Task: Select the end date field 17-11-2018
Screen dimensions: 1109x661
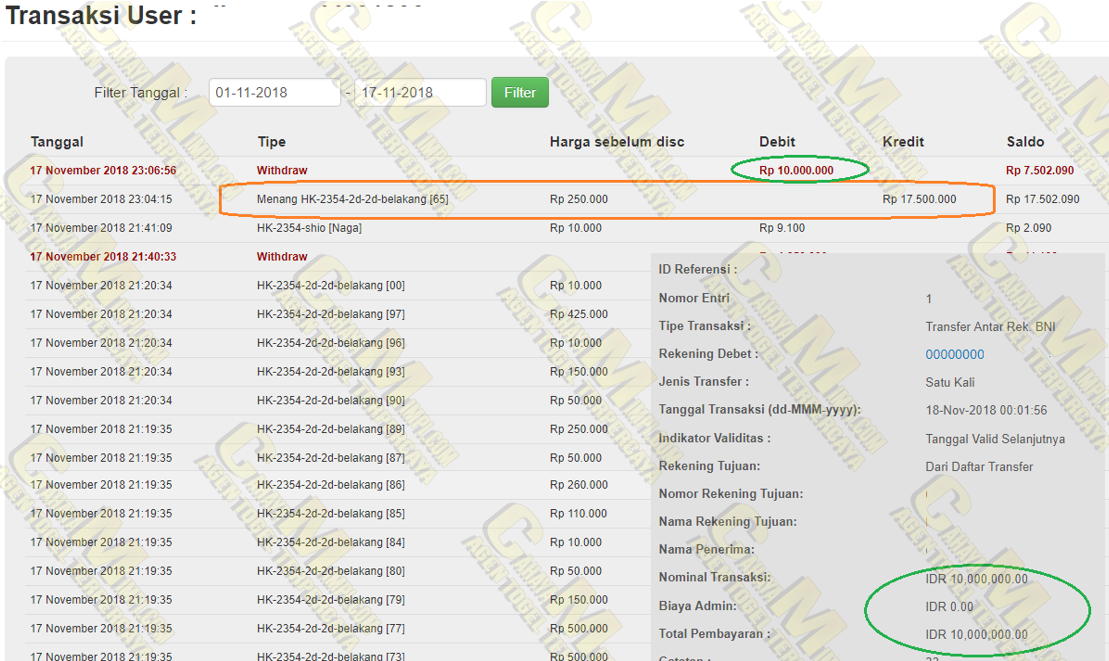Action: (x=419, y=92)
